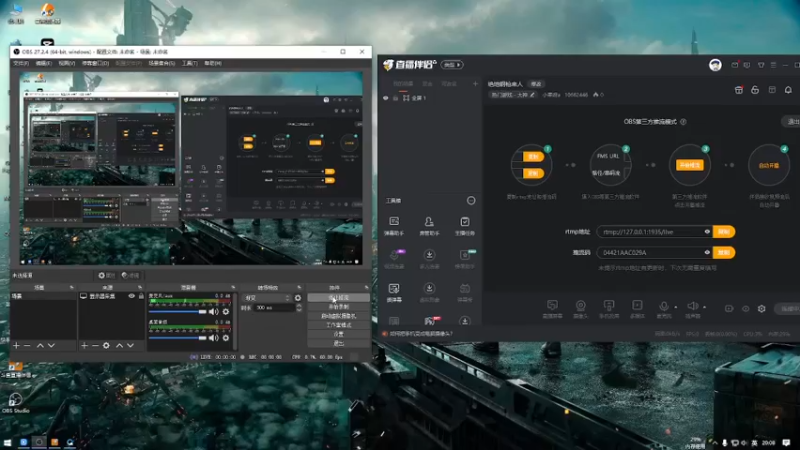The width and height of the screenshot is (800, 450).
Task: Open microphone channel settings gear in mixer
Action: [x=226, y=312]
